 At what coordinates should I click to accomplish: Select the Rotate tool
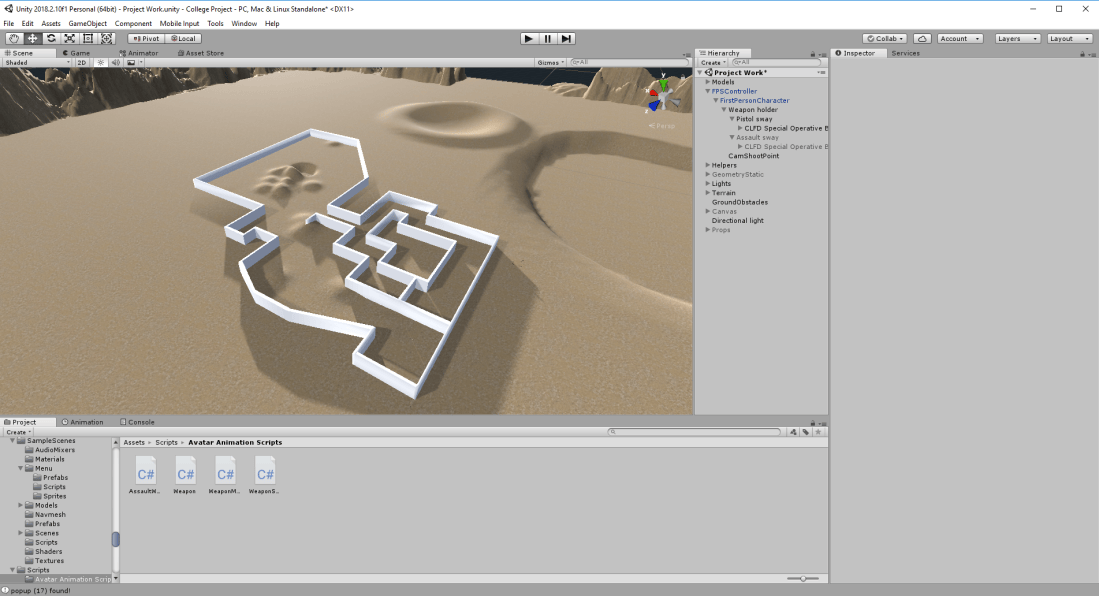51,39
